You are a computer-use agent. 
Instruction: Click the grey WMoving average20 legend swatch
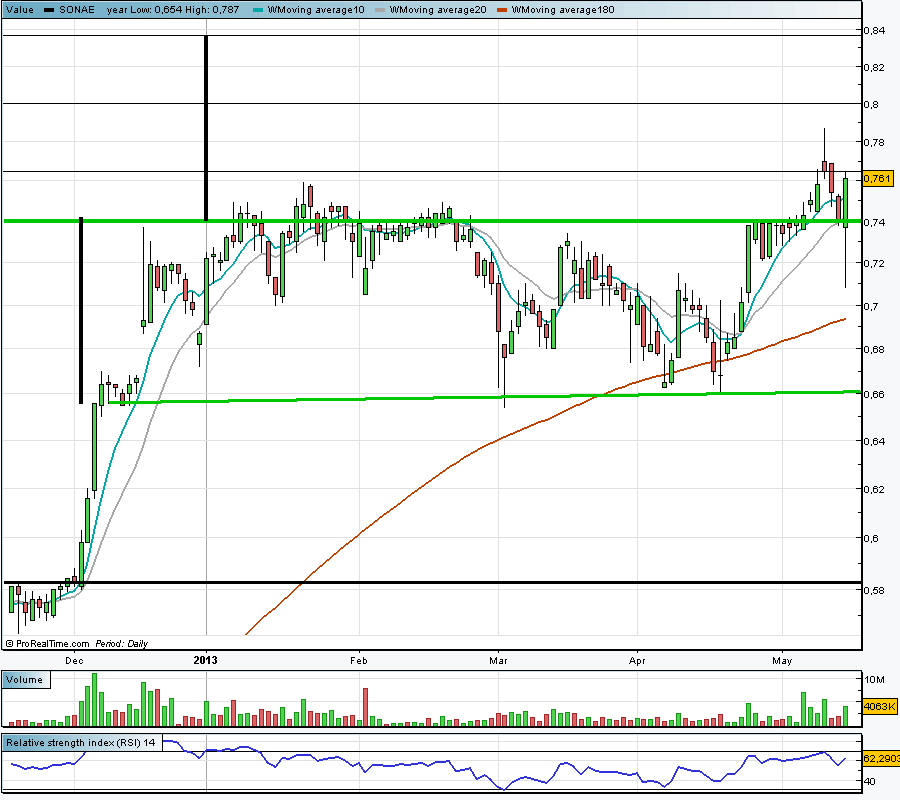379,10
